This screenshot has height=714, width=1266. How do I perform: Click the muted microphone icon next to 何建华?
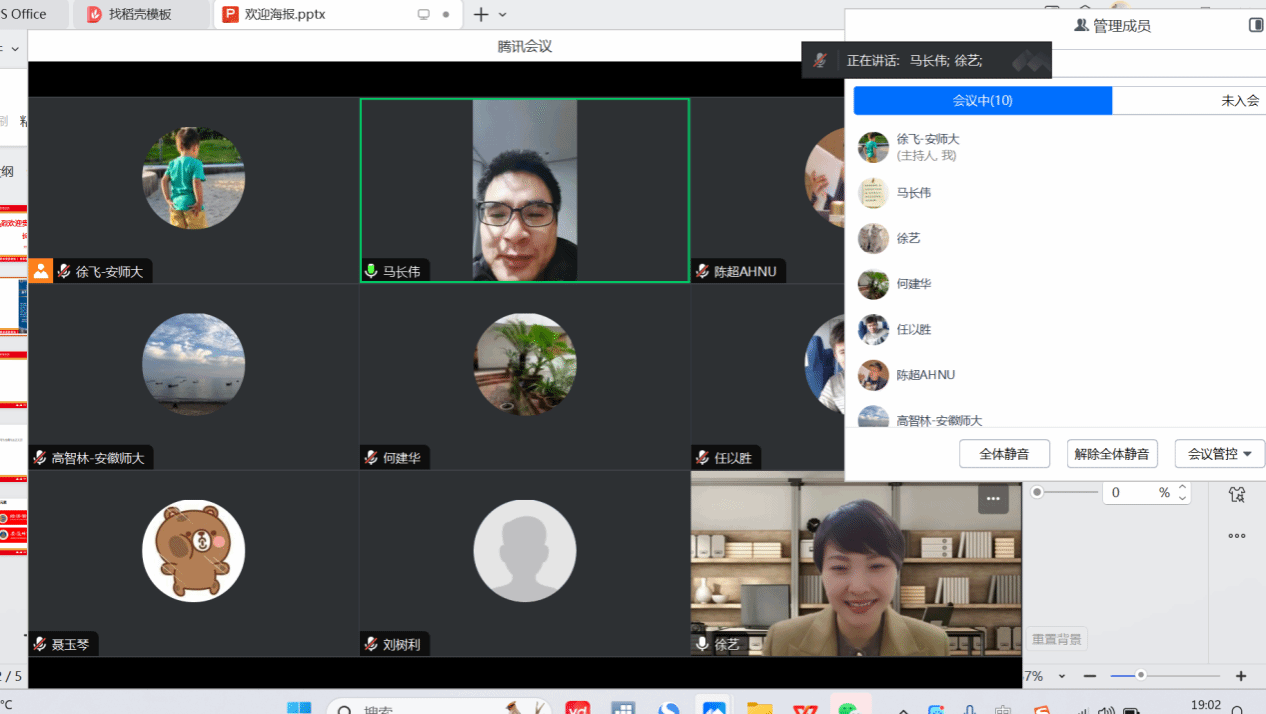371,458
